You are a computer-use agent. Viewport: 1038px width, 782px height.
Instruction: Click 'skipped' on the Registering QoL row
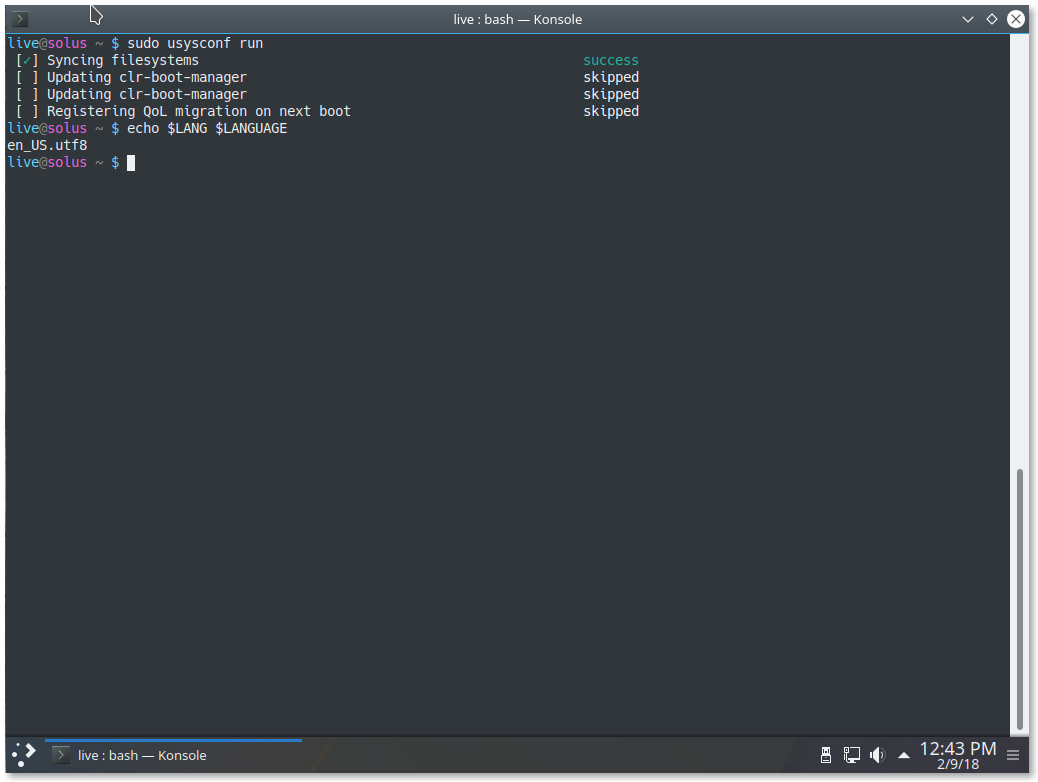point(610,111)
